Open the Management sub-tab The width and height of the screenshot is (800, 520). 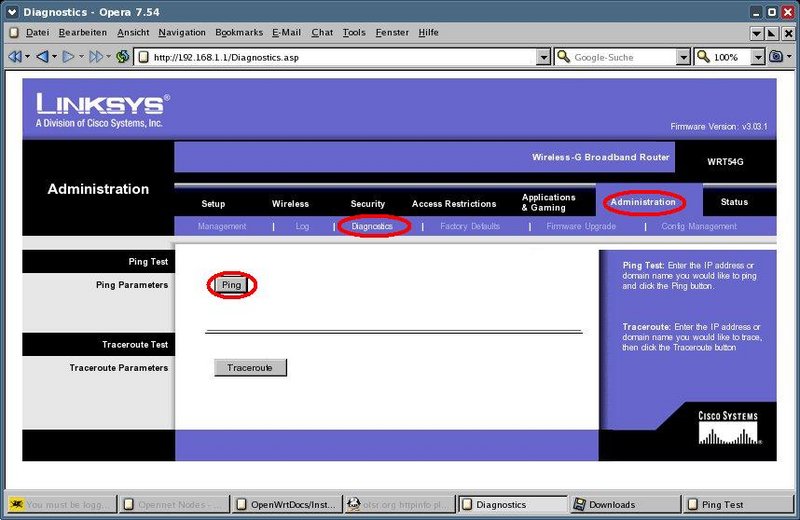click(222, 226)
